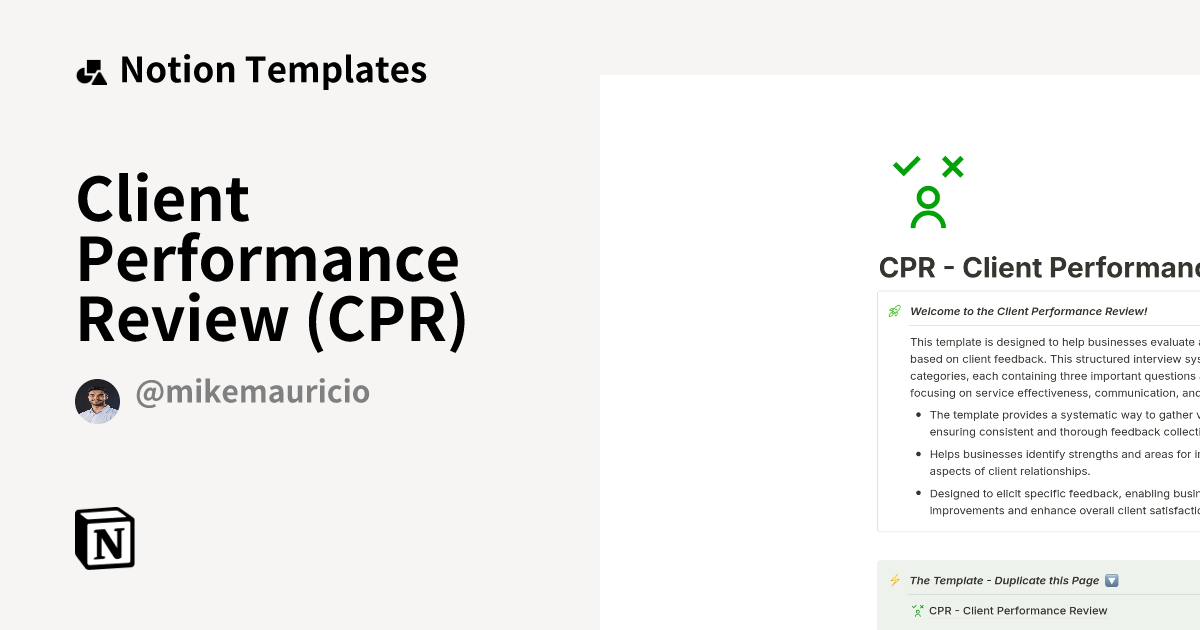Click the green X in the page emoji

(951, 165)
